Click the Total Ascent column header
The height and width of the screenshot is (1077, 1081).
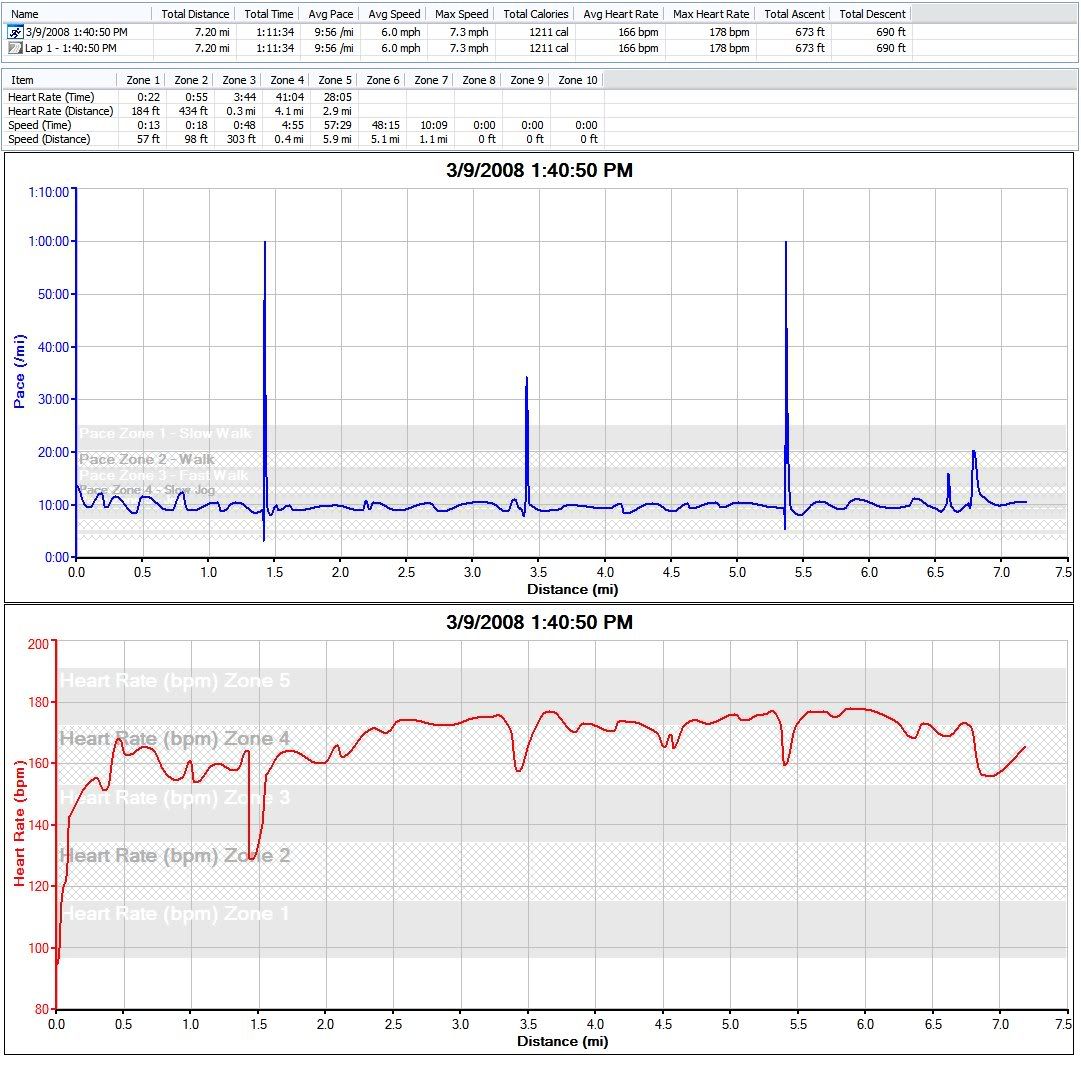[794, 14]
